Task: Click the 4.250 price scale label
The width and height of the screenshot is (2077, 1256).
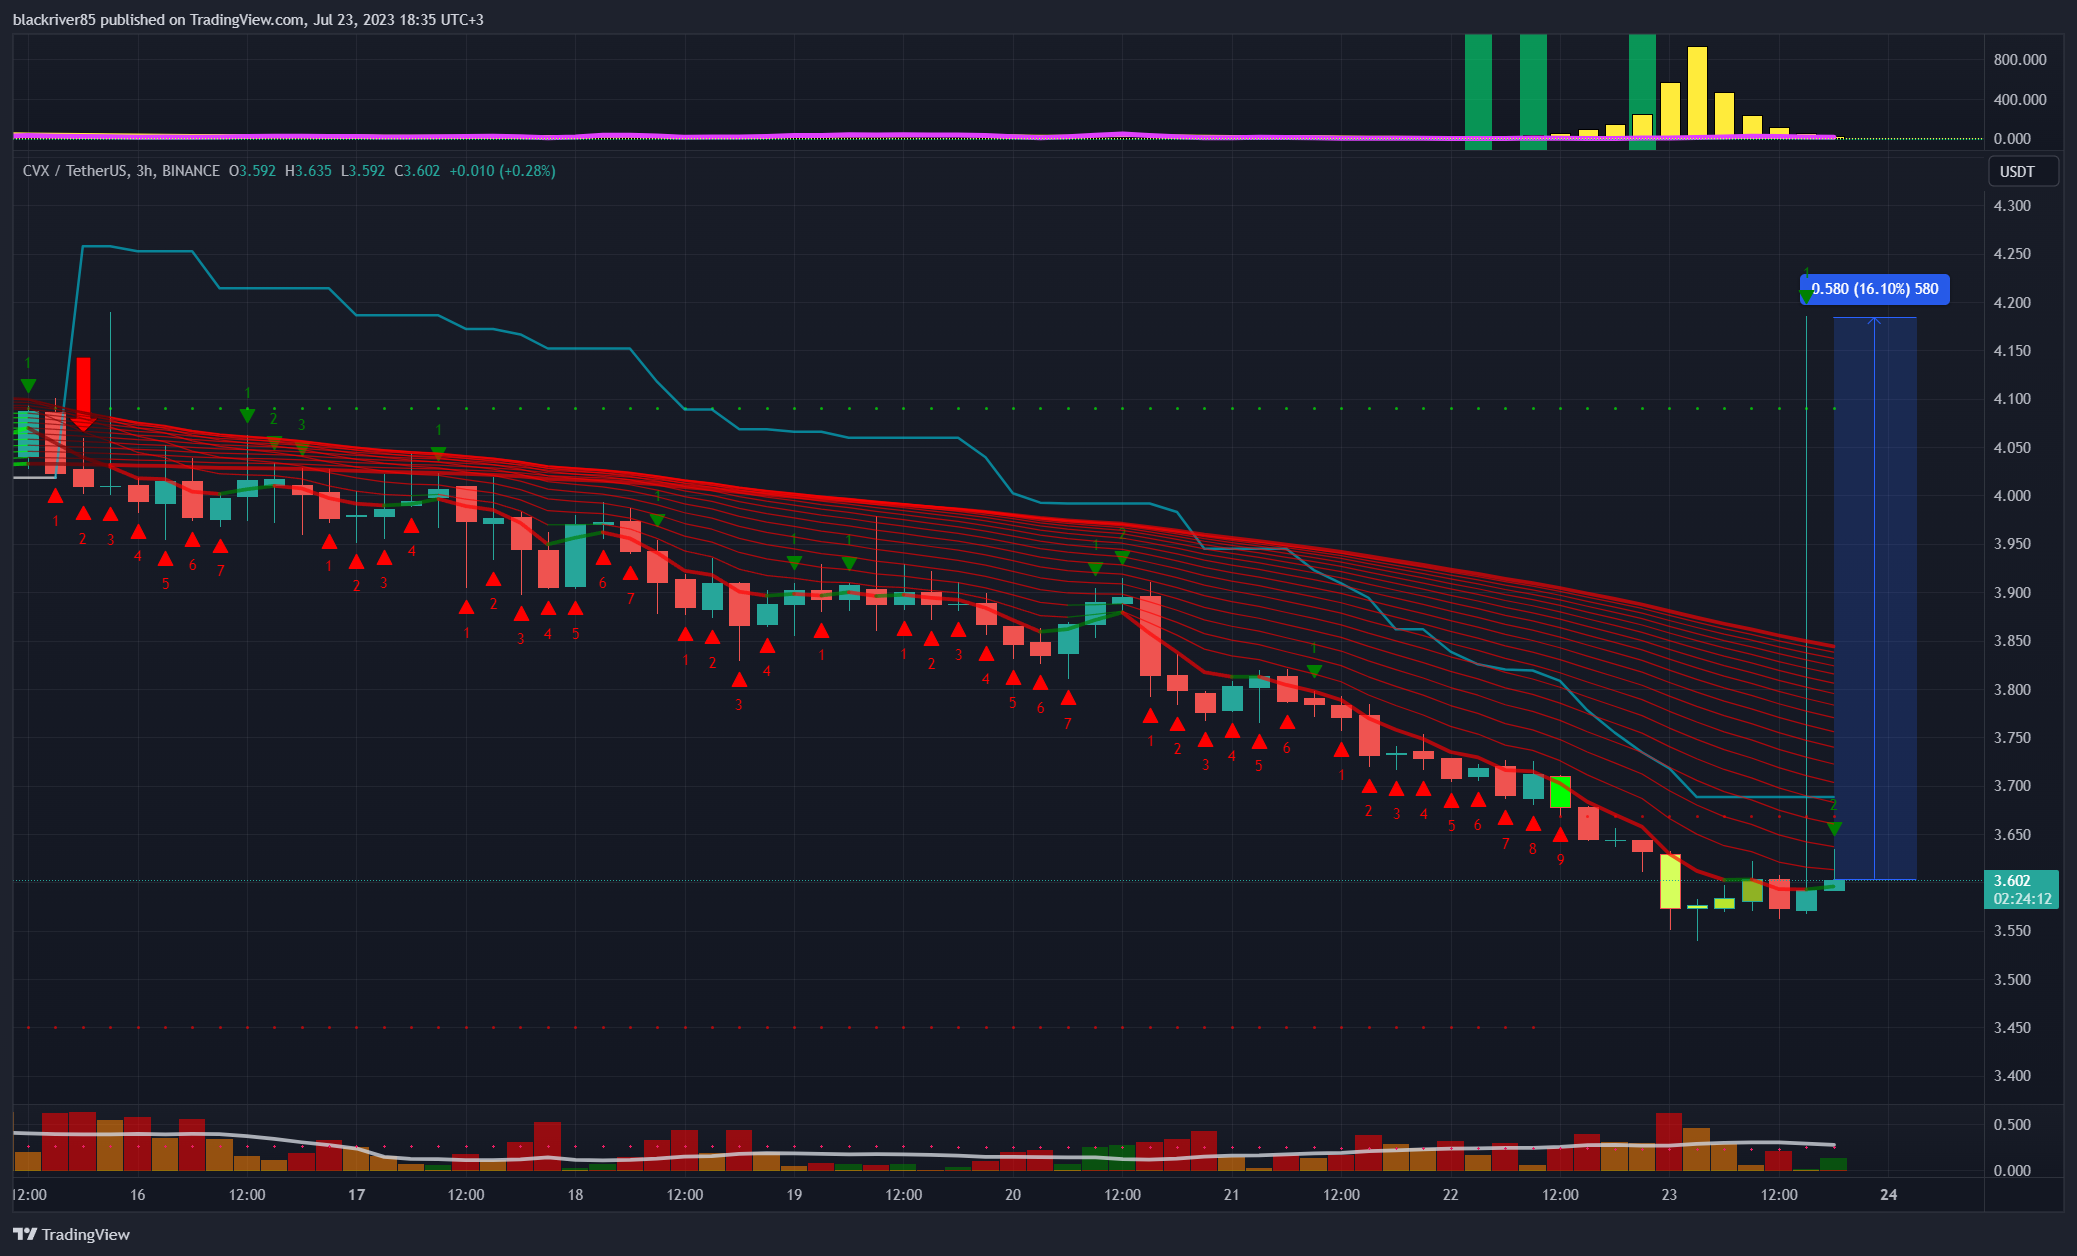Action: tap(2012, 254)
